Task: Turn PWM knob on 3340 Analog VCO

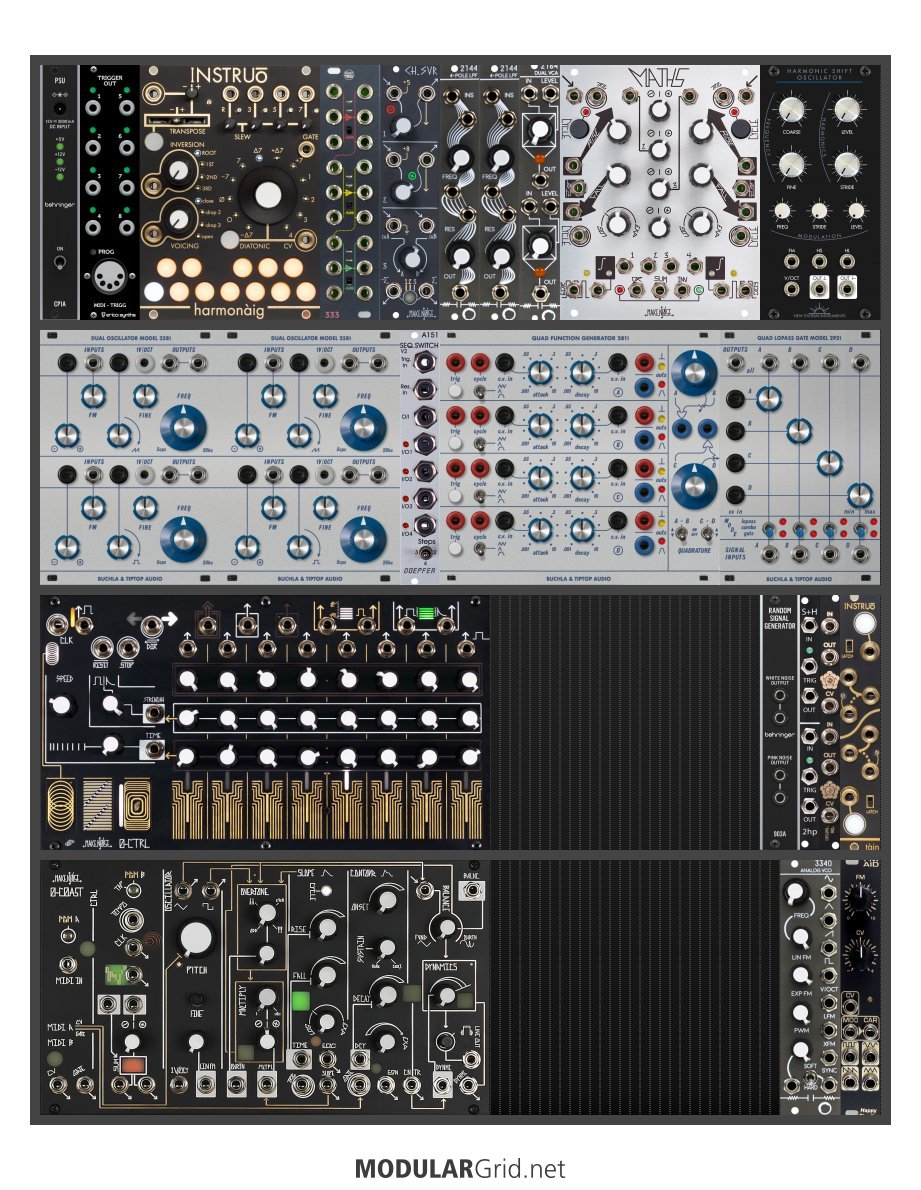Action: click(x=800, y=1012)
